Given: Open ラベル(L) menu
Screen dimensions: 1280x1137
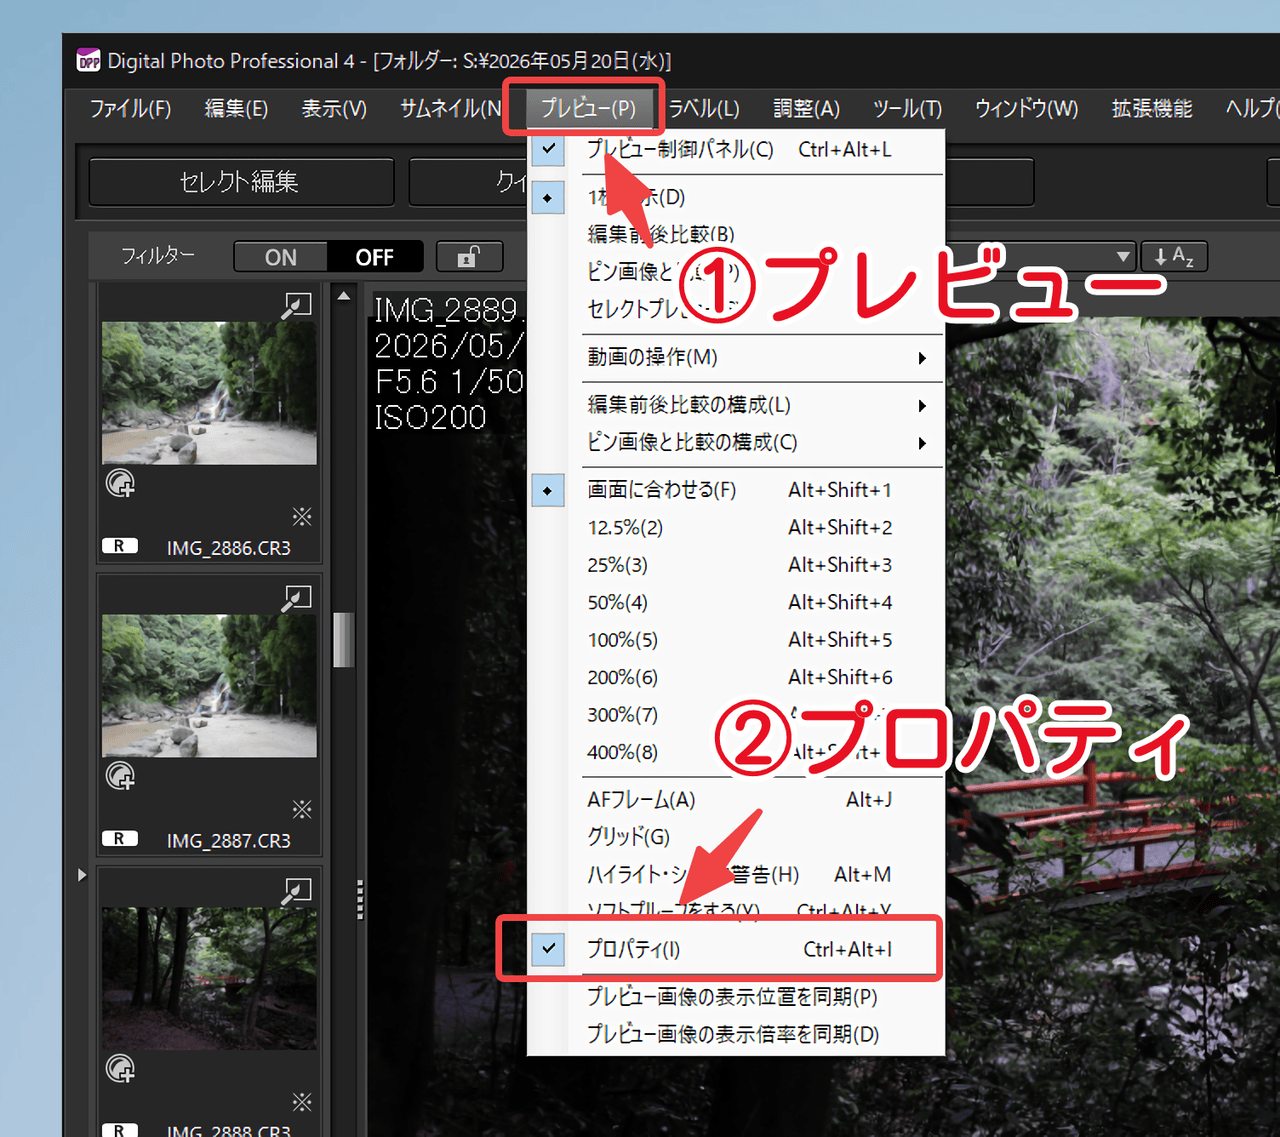Looking at the screenshot, I should 704,109.
